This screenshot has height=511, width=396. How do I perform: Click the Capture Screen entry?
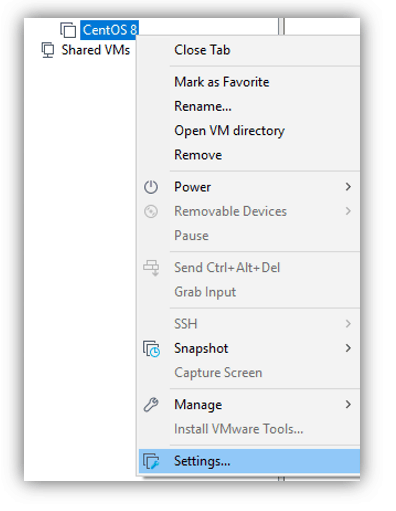click(249, 373)
